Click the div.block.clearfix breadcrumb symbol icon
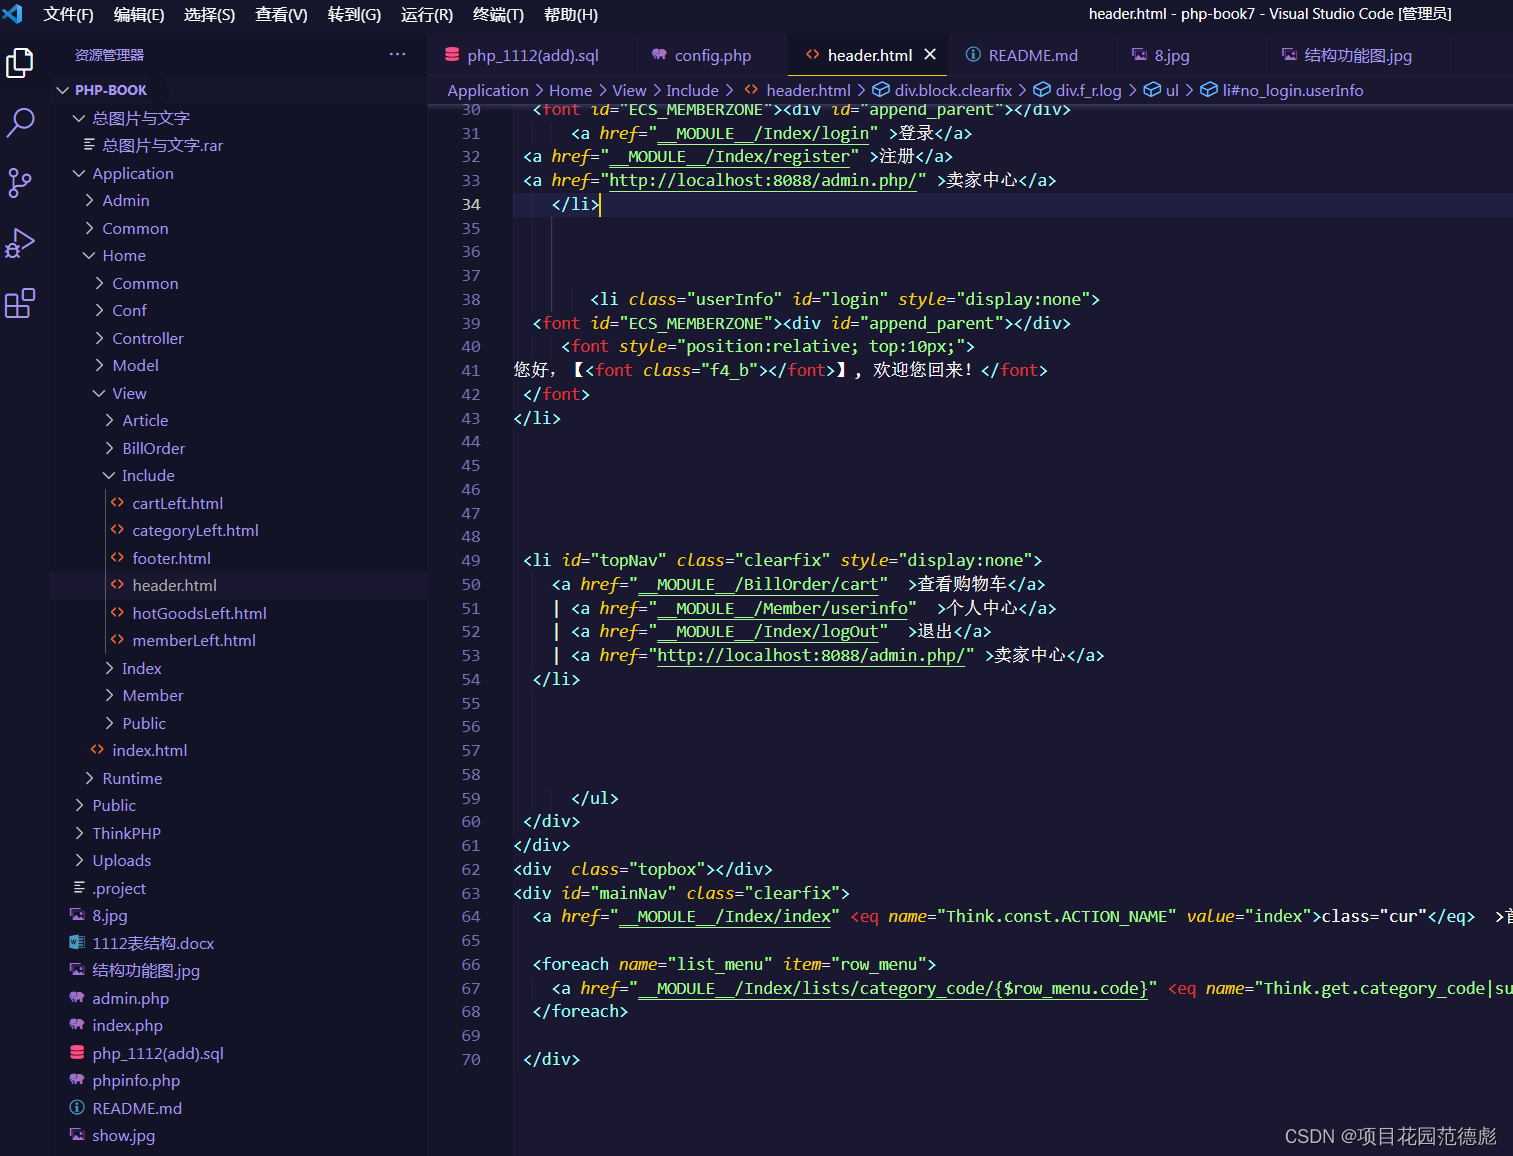Screen dimensions: 1513x1156 pos(881,90)
